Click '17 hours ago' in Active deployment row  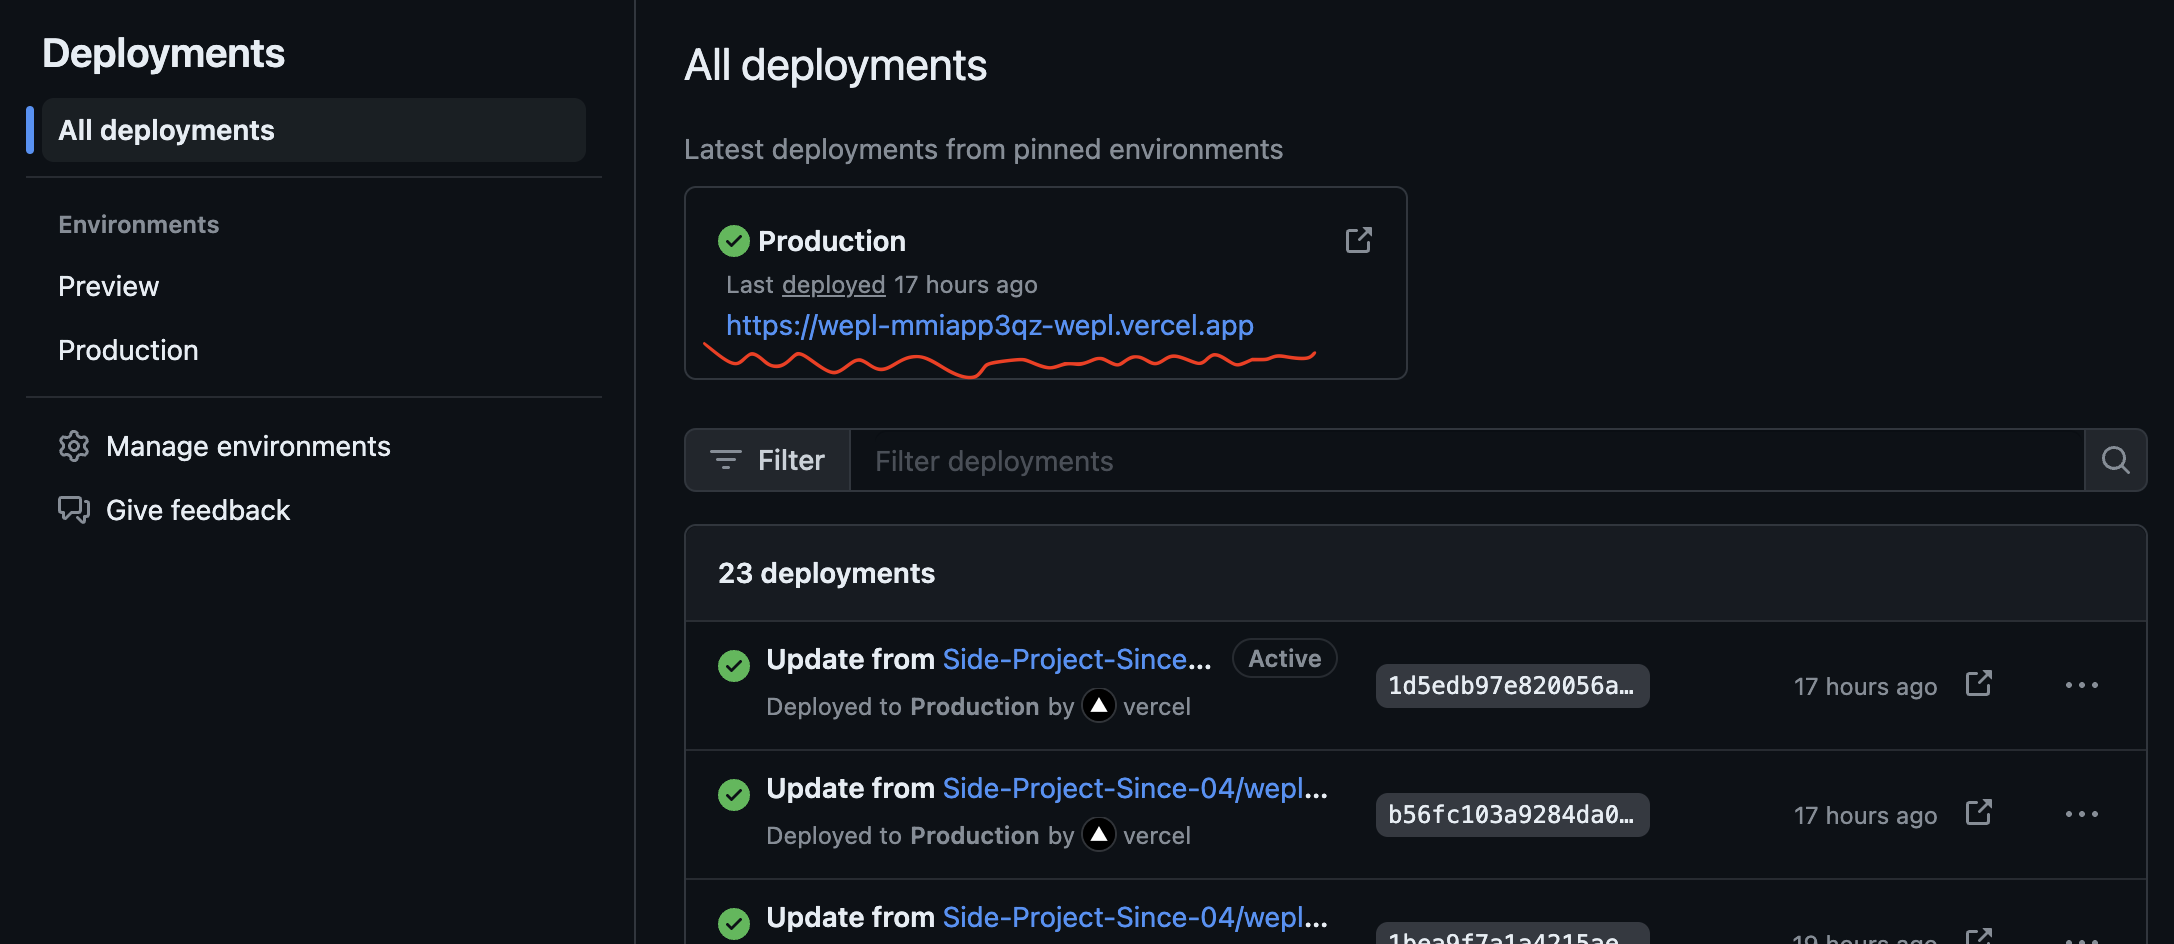pos(1865,686)
